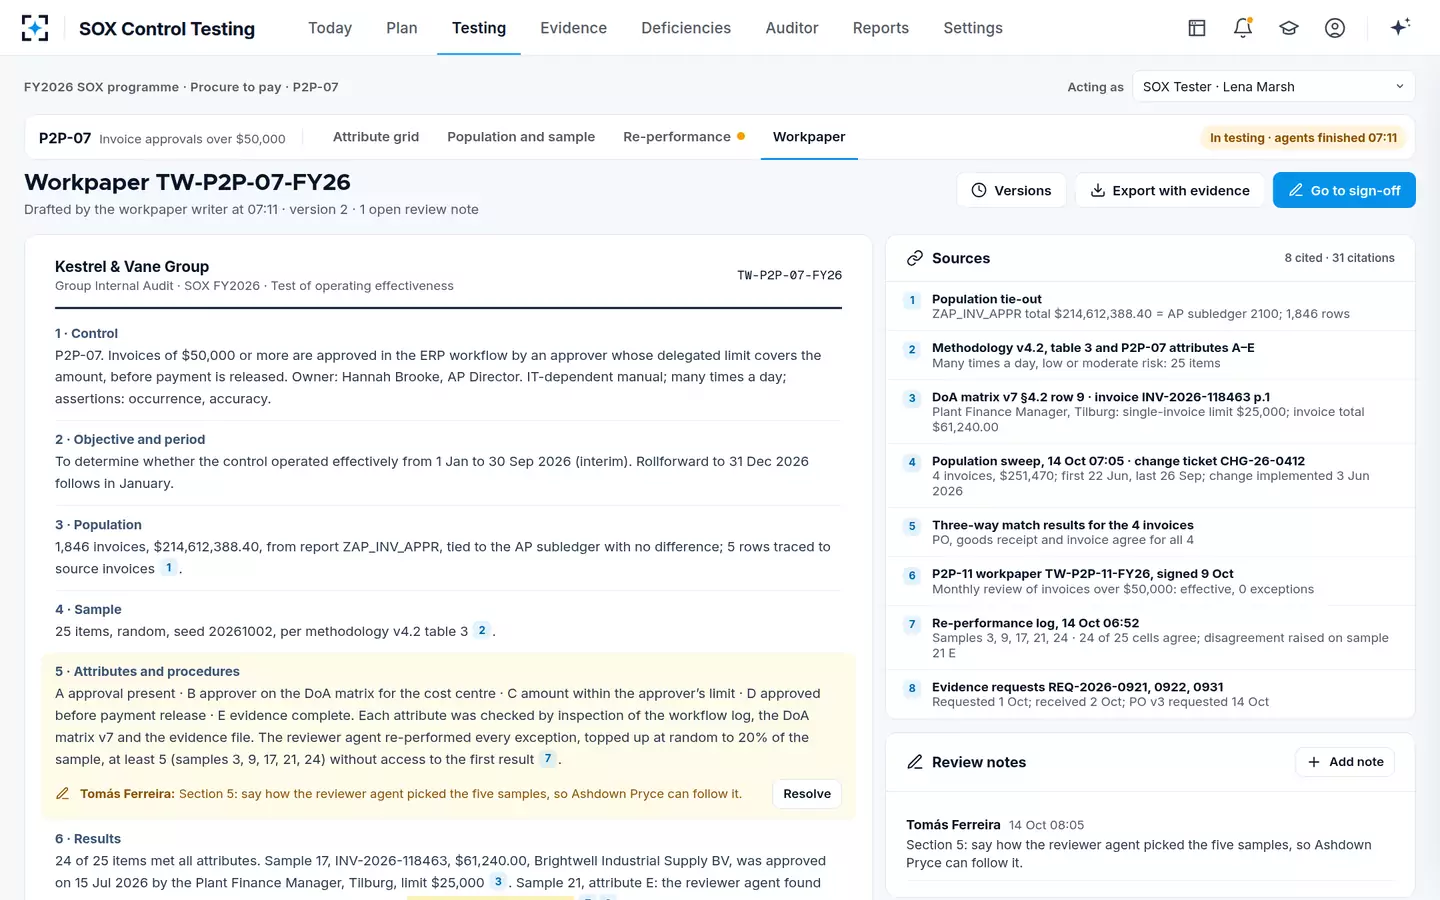This screenshot has height=900, width=1440.
Task: Select source number 8 Evidence requests badge
Action: 912,688
